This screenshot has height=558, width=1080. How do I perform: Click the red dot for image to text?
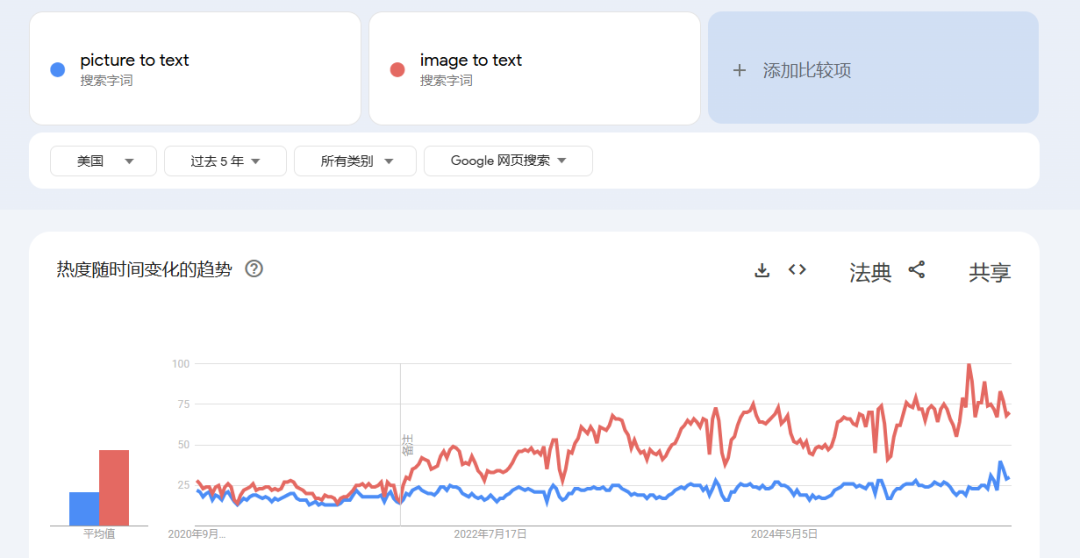(x=397, y=69)
